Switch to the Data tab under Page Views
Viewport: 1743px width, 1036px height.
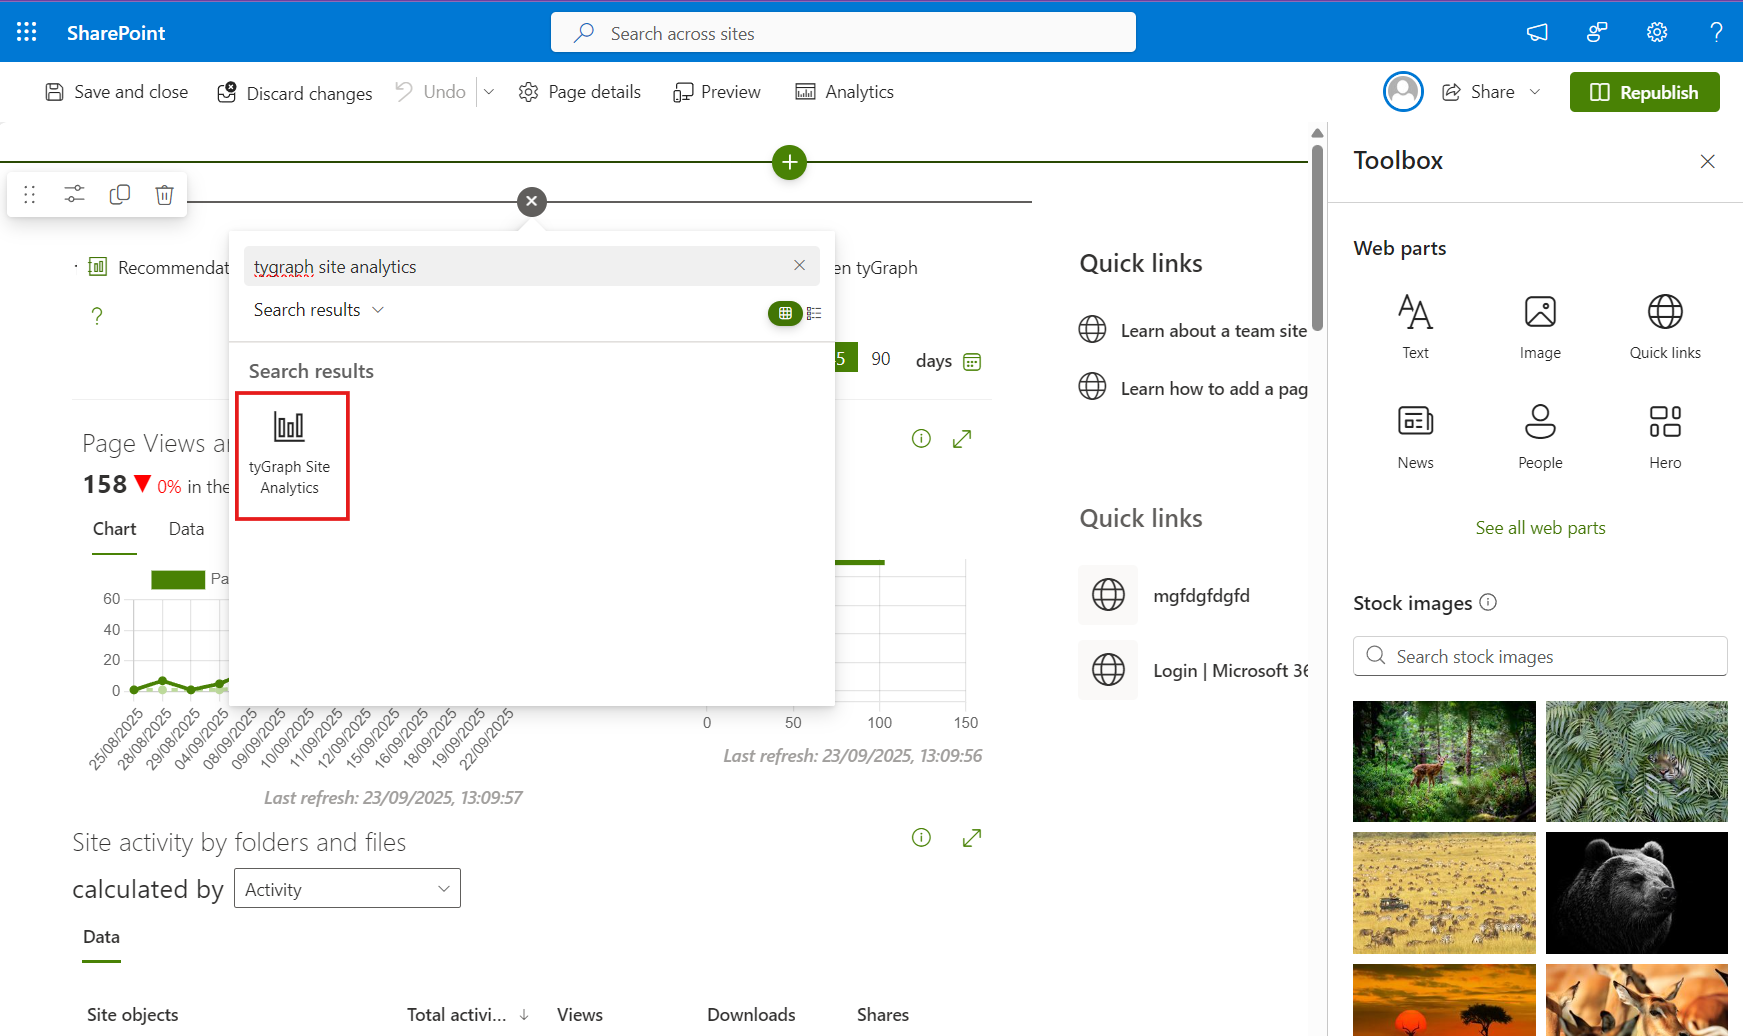tap(186, 529)
